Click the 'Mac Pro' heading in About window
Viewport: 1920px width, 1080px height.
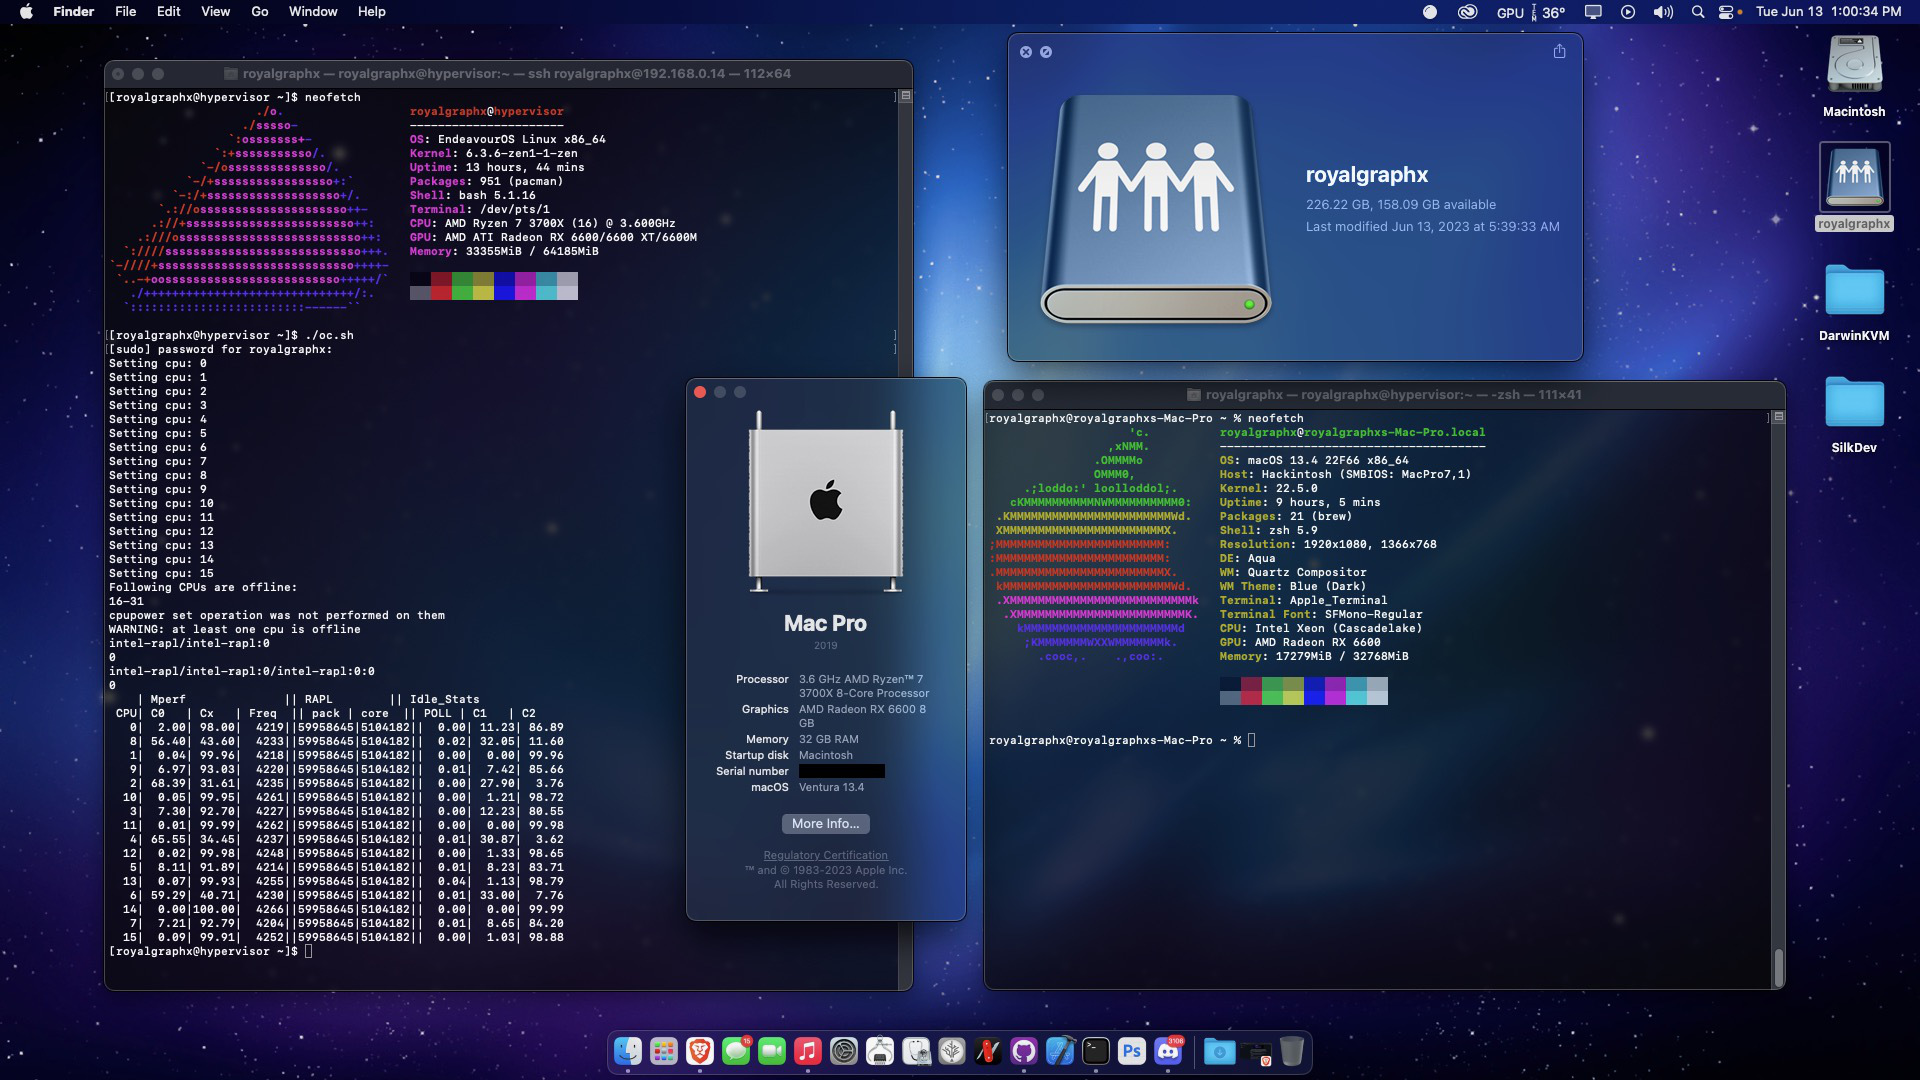pyautogui.click(x=825, y=623)
